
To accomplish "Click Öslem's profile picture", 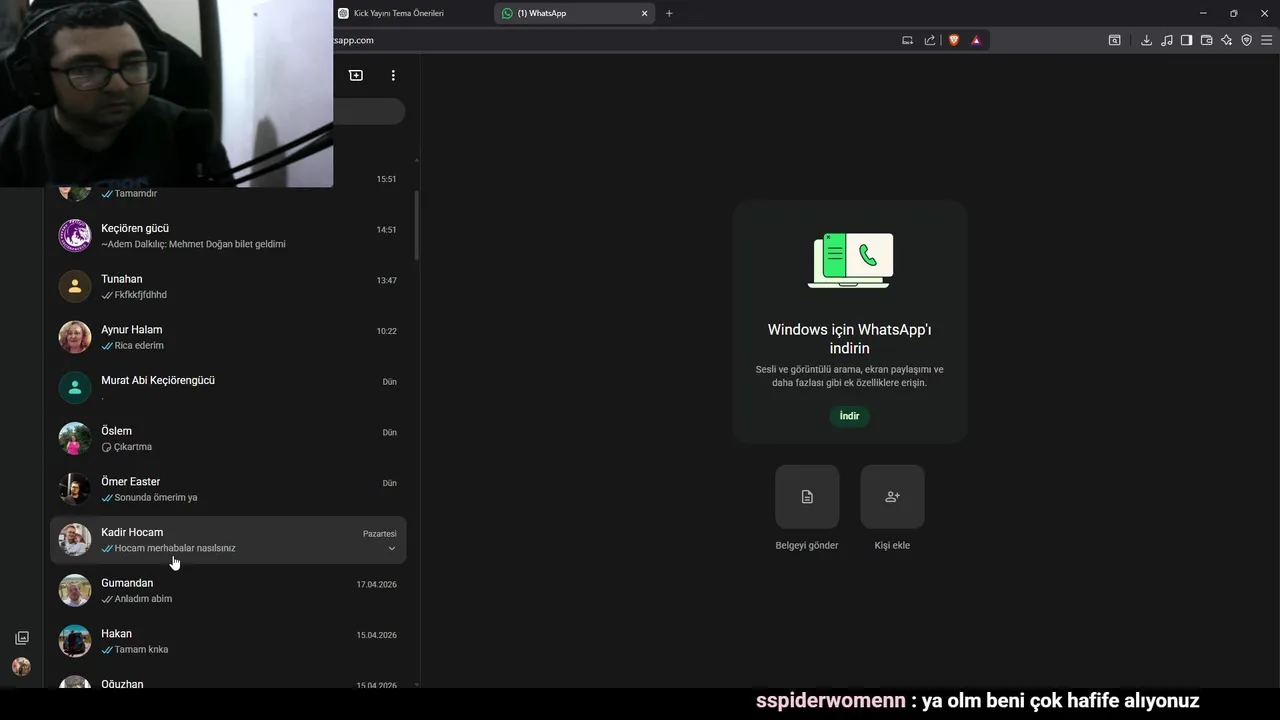I will tap(75, 439).
